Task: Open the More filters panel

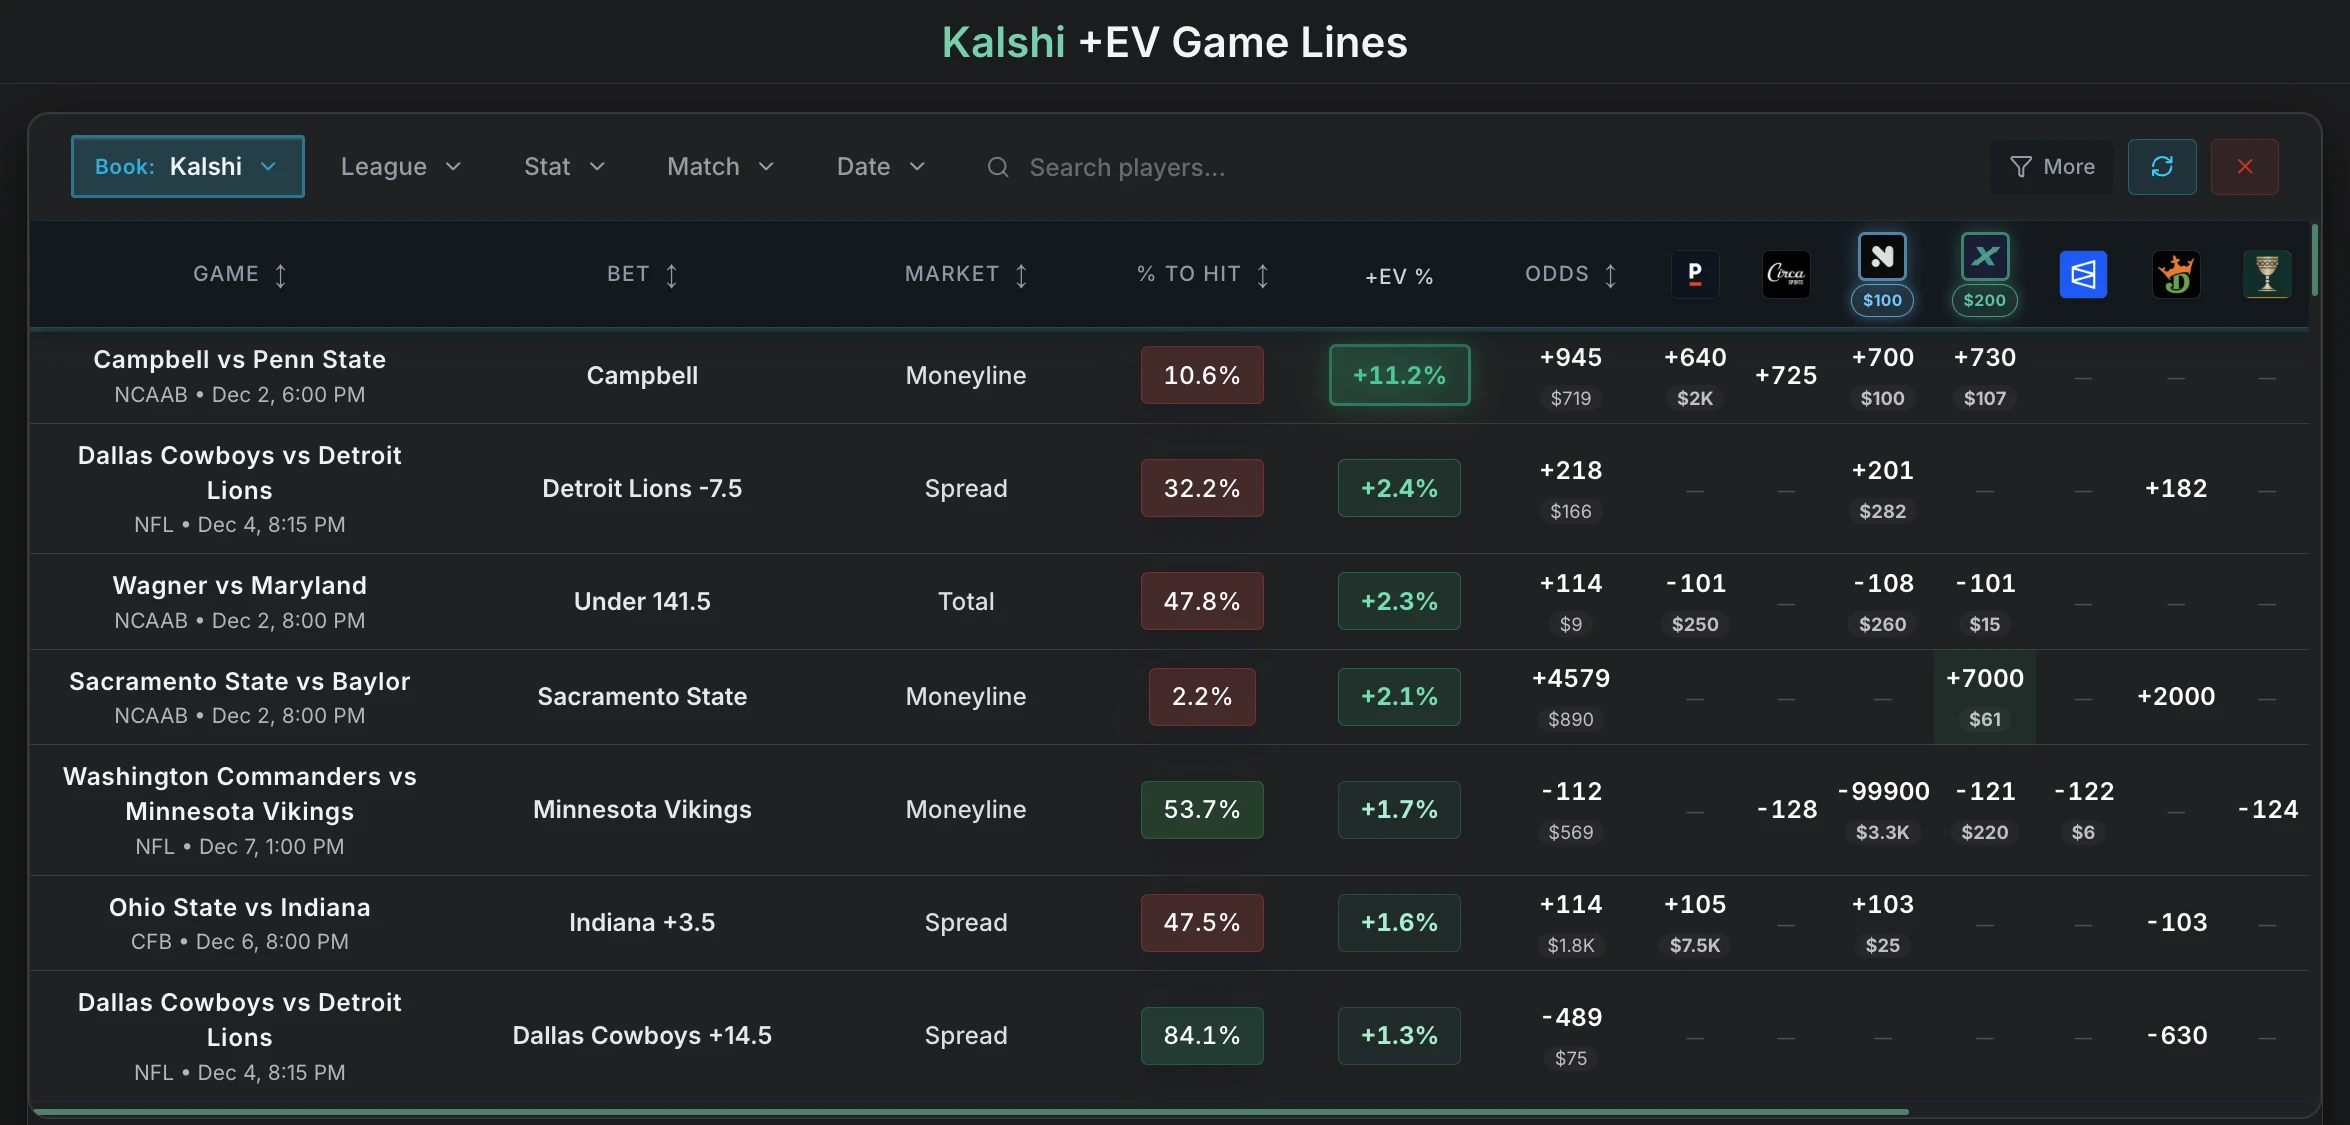Action: tap(2052, 166)
